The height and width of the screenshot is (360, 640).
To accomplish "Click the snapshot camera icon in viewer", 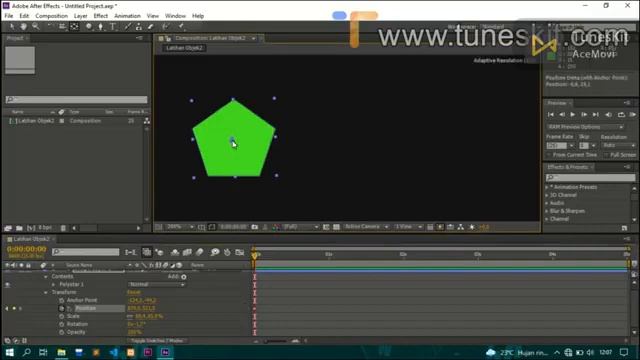I will [x=255, y=227].
